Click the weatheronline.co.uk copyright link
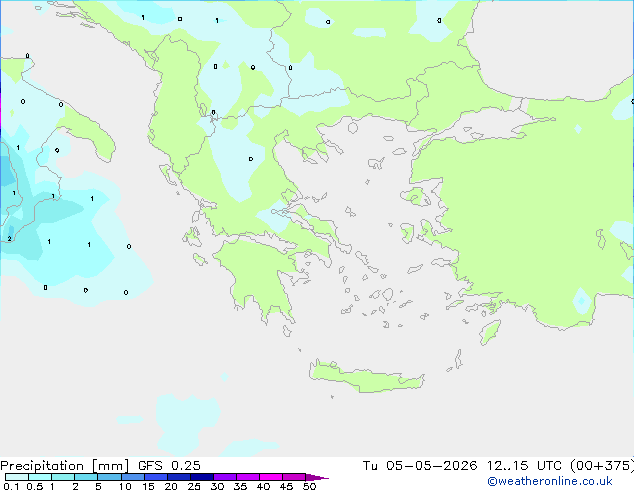Screen dimensions: 634x490 tap(550, 481)
